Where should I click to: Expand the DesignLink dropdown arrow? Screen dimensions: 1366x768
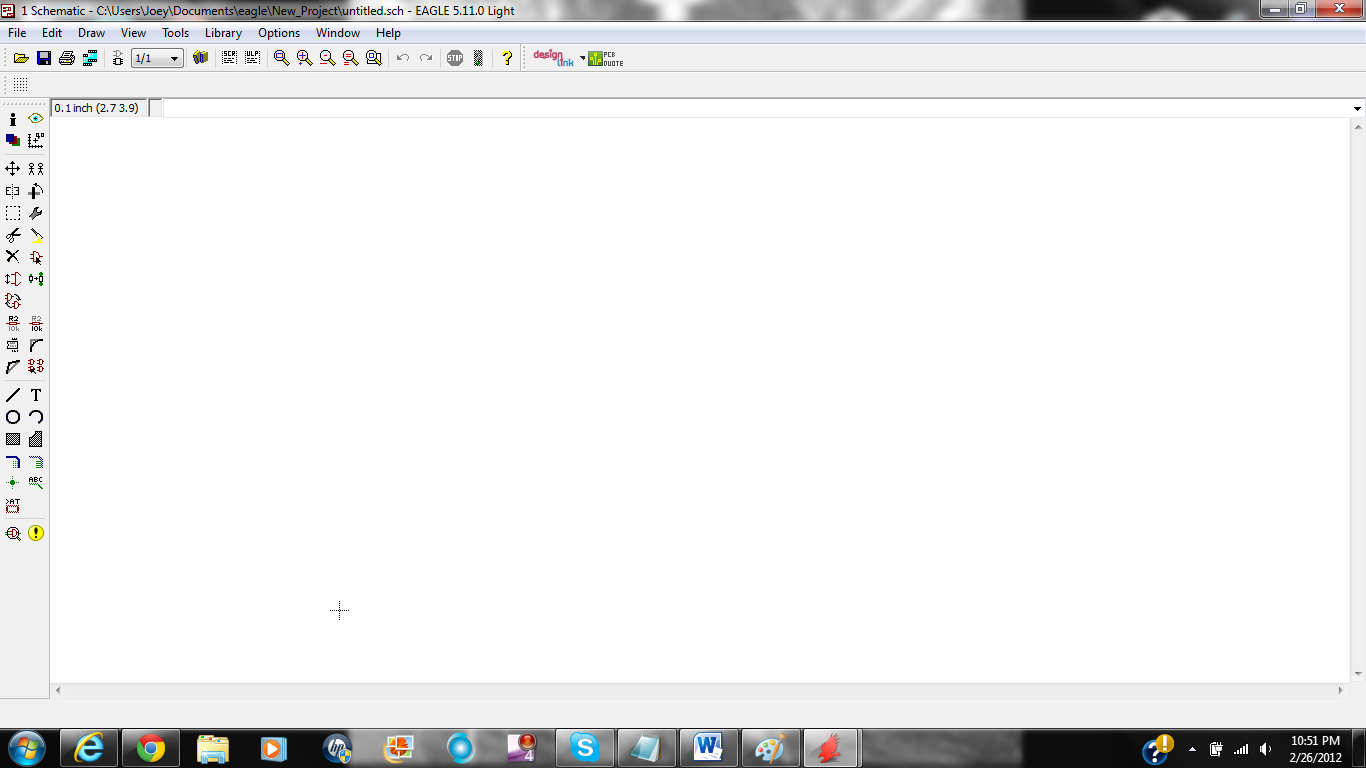pyautogui.click(x=582, y=58)
